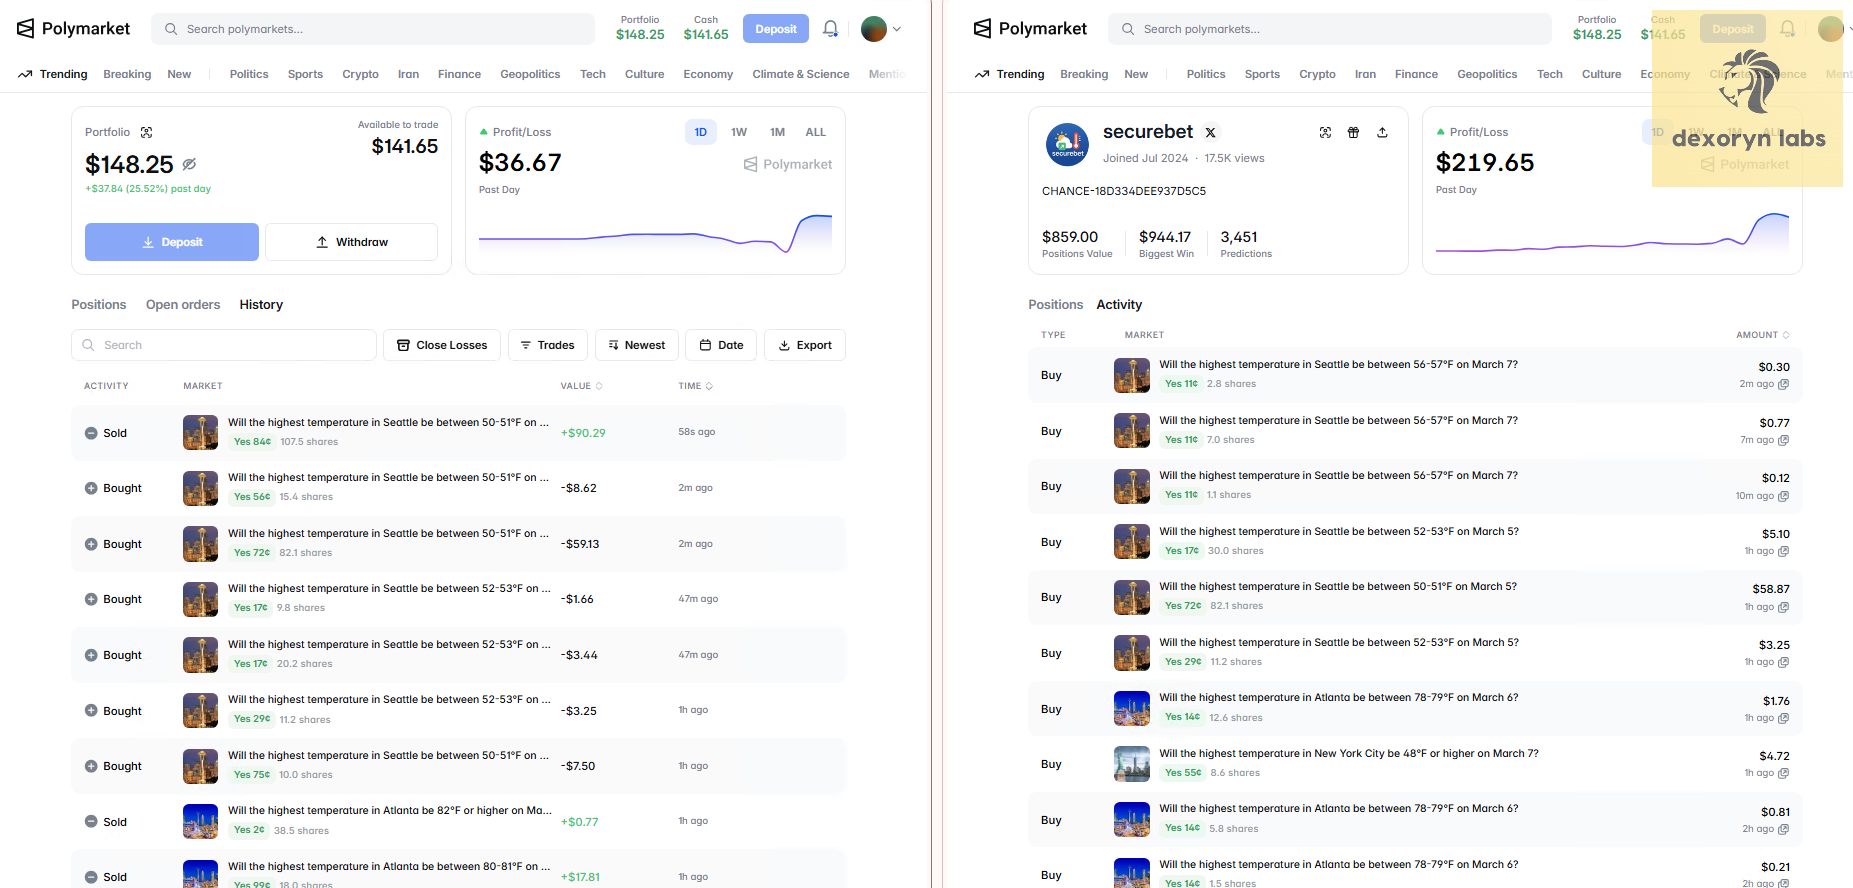This screenshot has width=1853, height=888.
Task: Open the Geopolitics category in the portfolio window
Action: [x=530, y=74]
